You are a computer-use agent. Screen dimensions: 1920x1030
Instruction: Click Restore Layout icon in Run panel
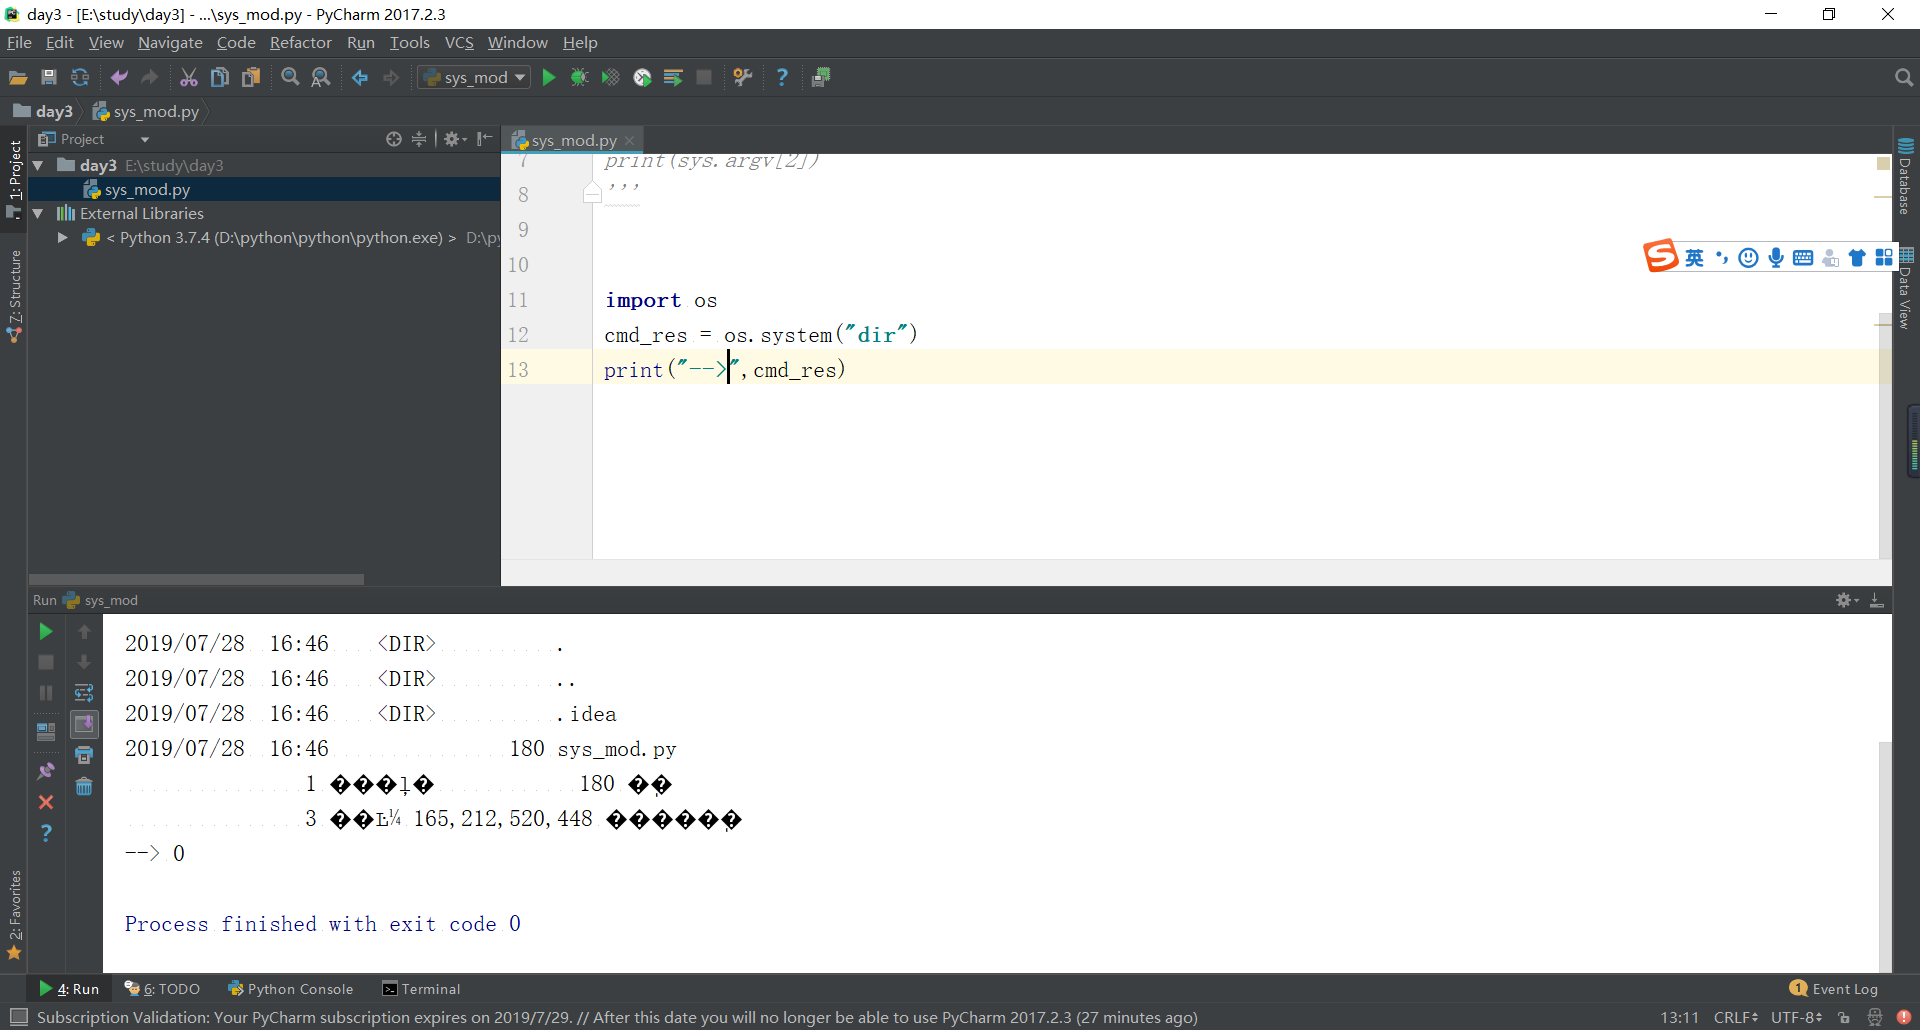coord(45,732)
